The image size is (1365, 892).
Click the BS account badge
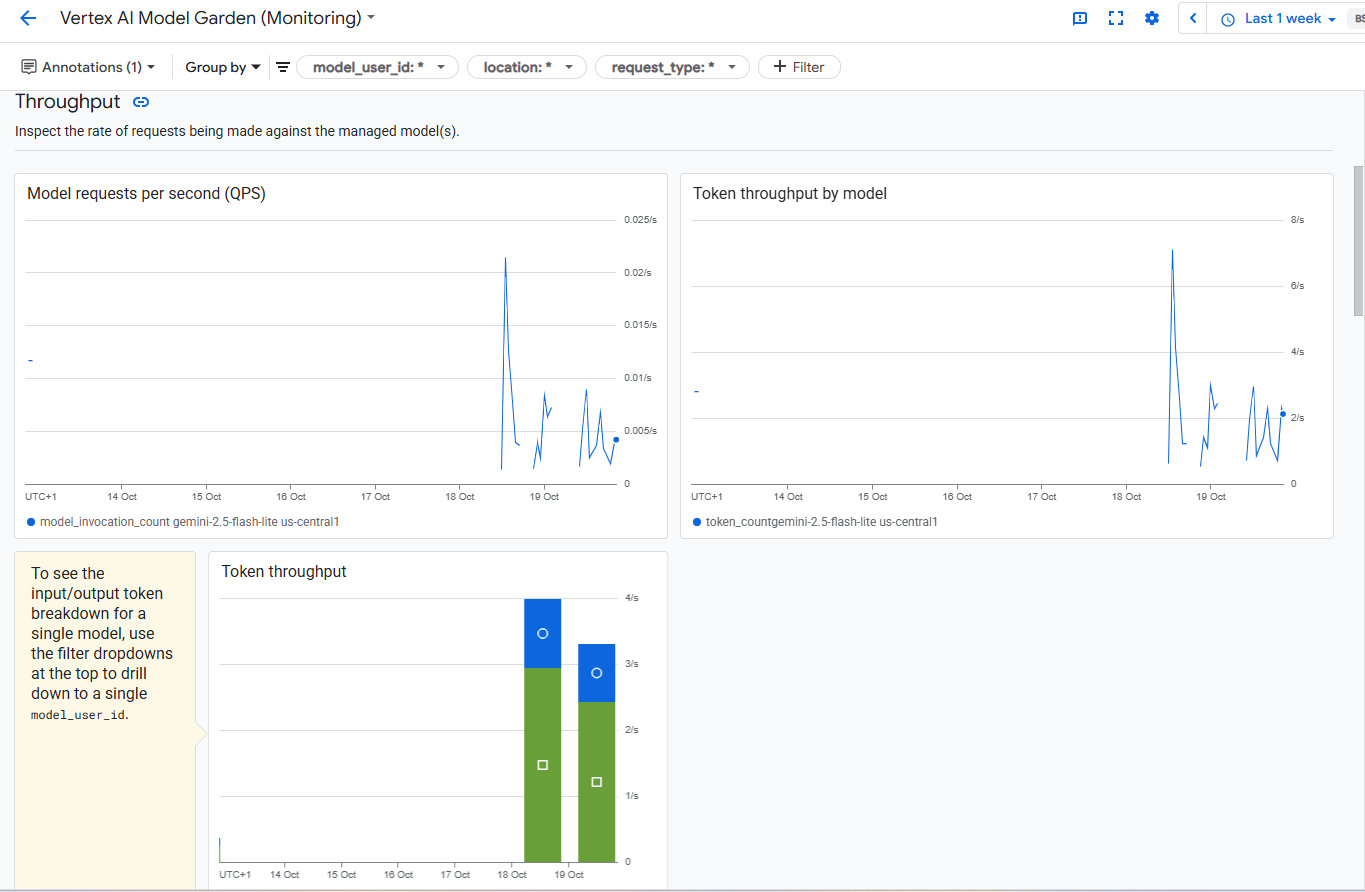1358,18
